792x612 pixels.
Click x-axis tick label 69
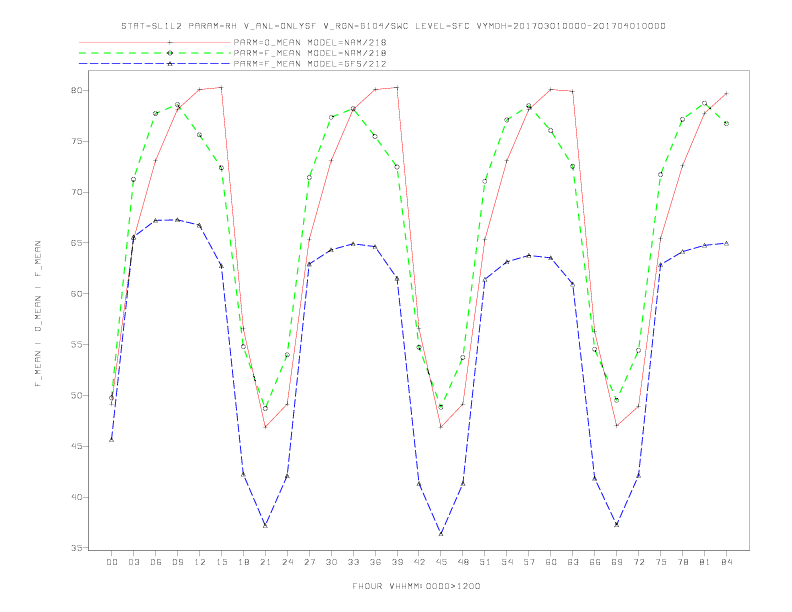click(x=617, y=562)
